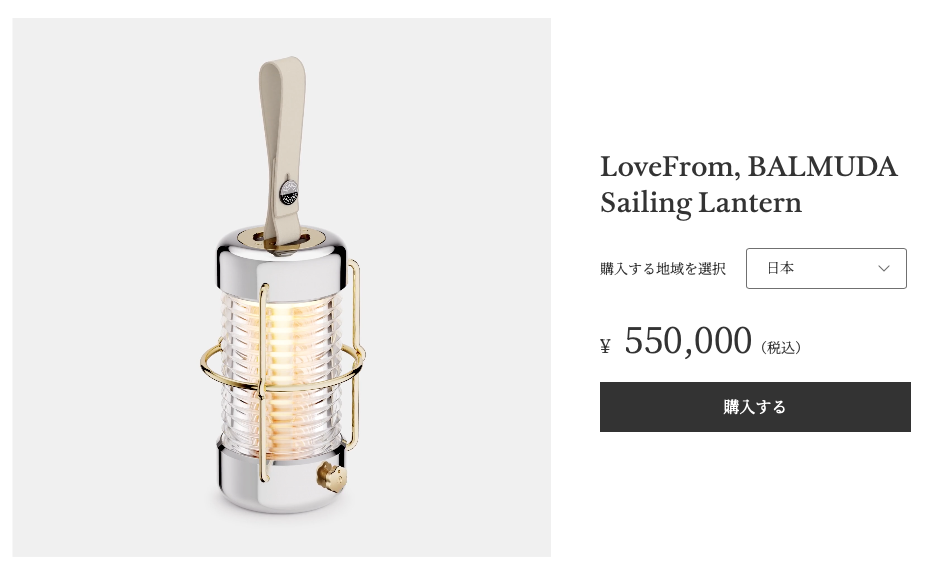
Task: Click the 550,000 price figure
Action: click(688, 341)
